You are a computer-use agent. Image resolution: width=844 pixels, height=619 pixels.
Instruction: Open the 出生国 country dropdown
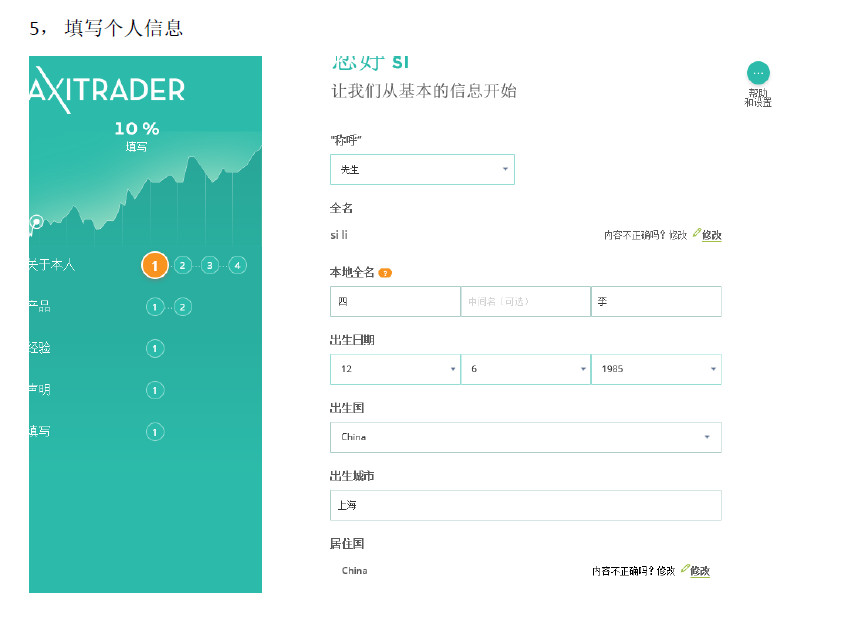pyautogui.click(x=525, y=437)
